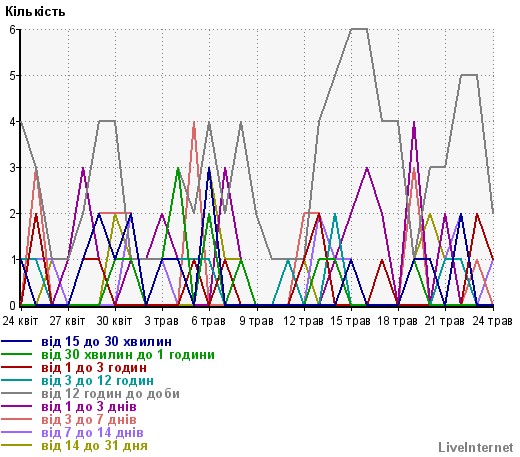Click the '12 трав' date label
The width and height of the screenshot is (520, 457).
(x=303, y=321)
